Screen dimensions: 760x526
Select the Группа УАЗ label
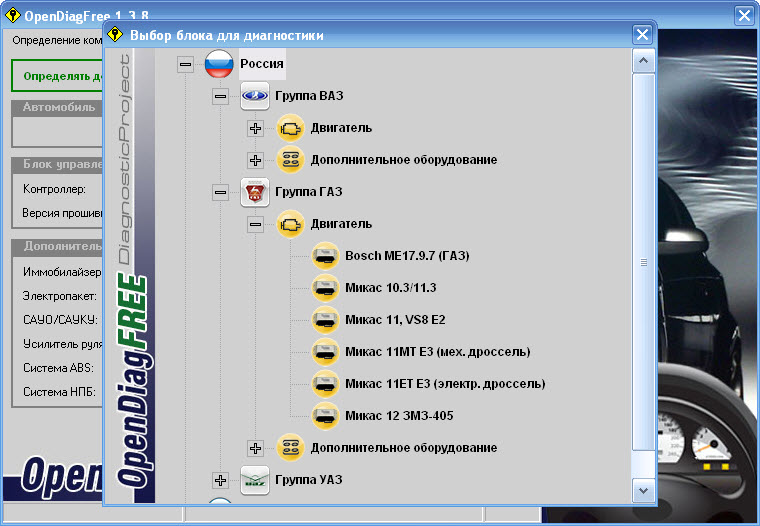pyautogui.click(x=309, y=480)
